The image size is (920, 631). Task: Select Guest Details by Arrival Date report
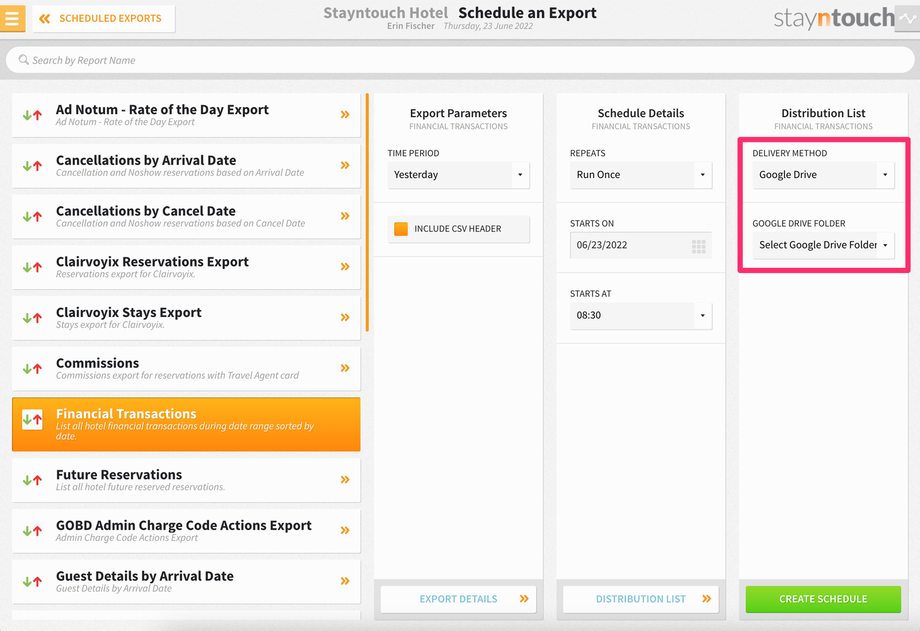[x=186, y=582]
